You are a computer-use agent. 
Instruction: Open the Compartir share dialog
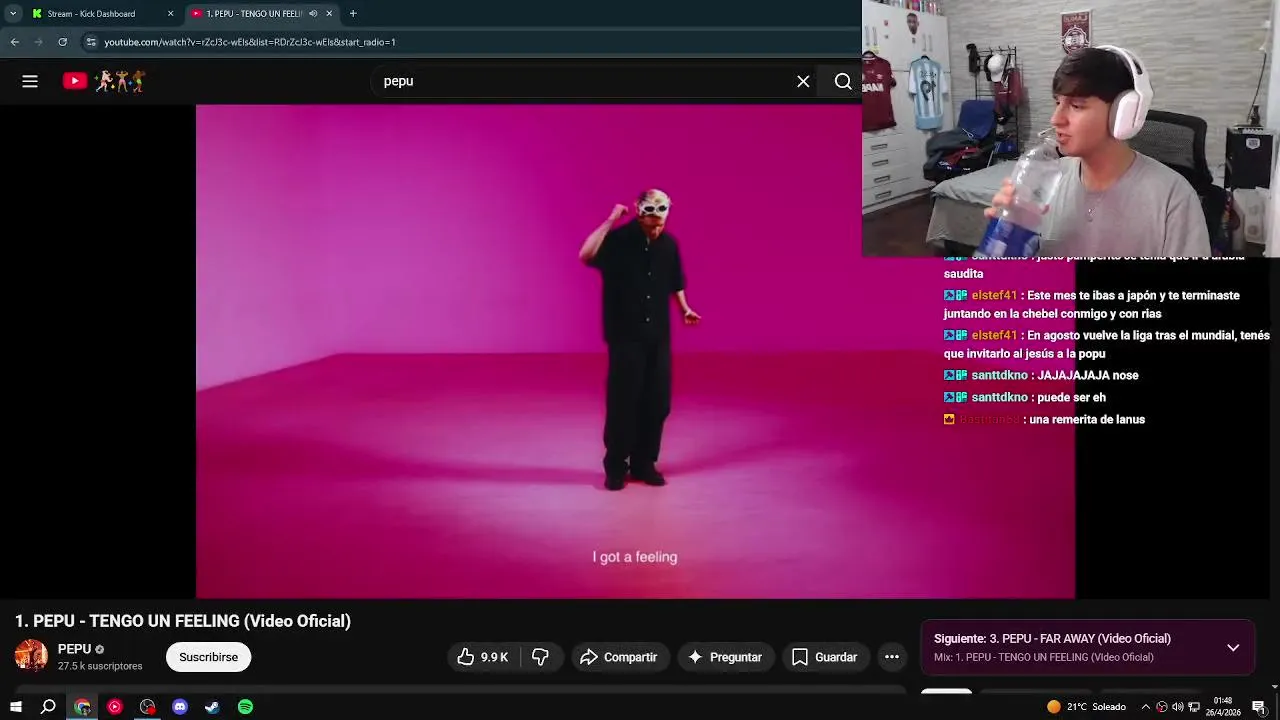click(x=619, y=657)
